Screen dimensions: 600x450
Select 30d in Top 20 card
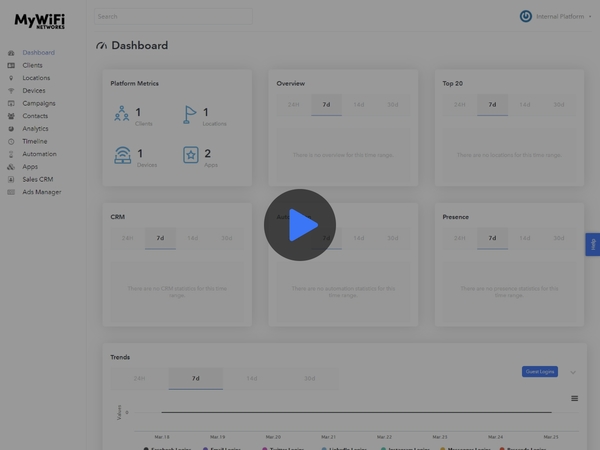pyautogui.click(x=559, y=104)
